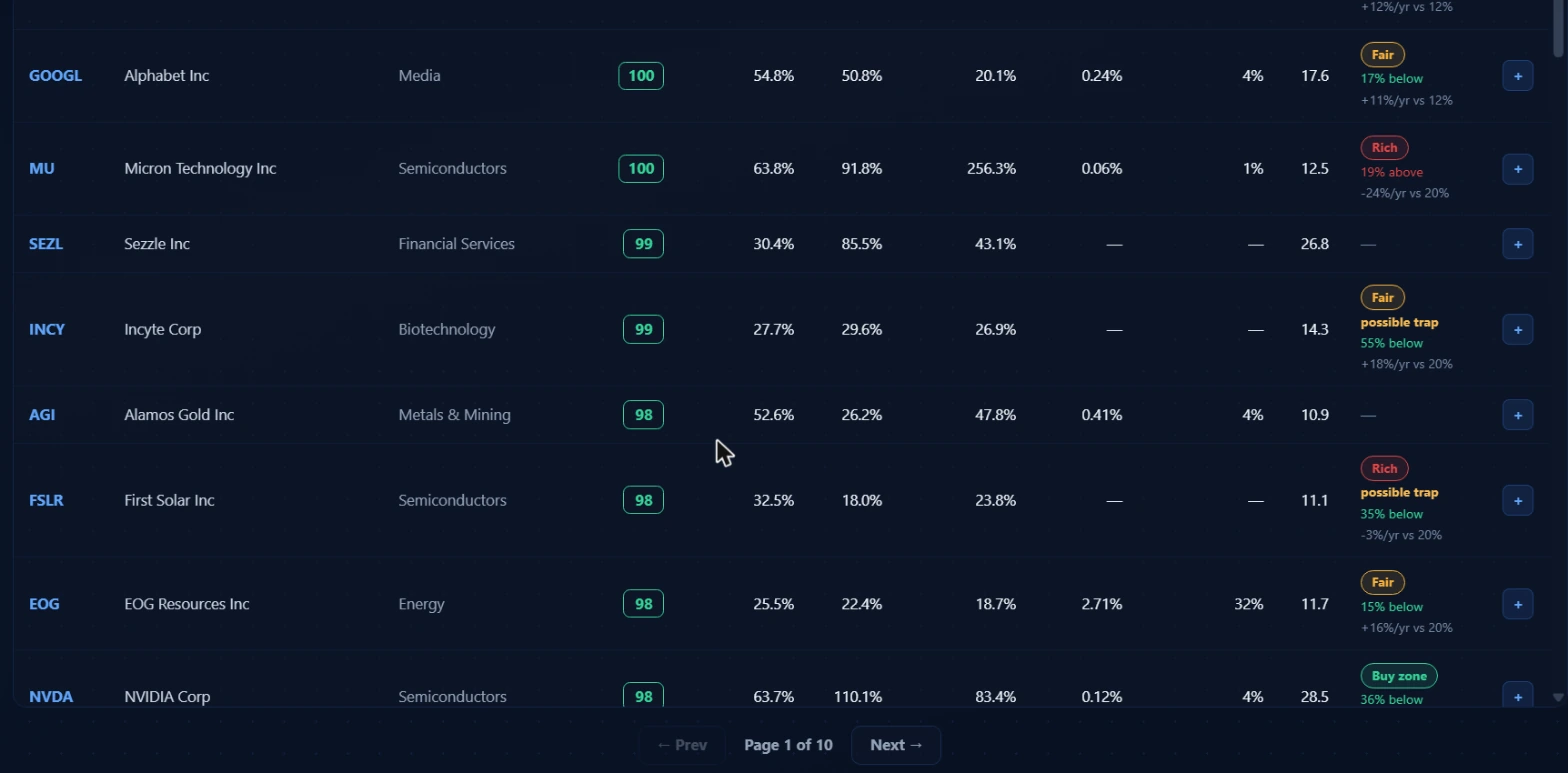Viewport: 1568px width, 773px height.
Task: Click the score 100 badge for Micron
Action: coord(641,169)
